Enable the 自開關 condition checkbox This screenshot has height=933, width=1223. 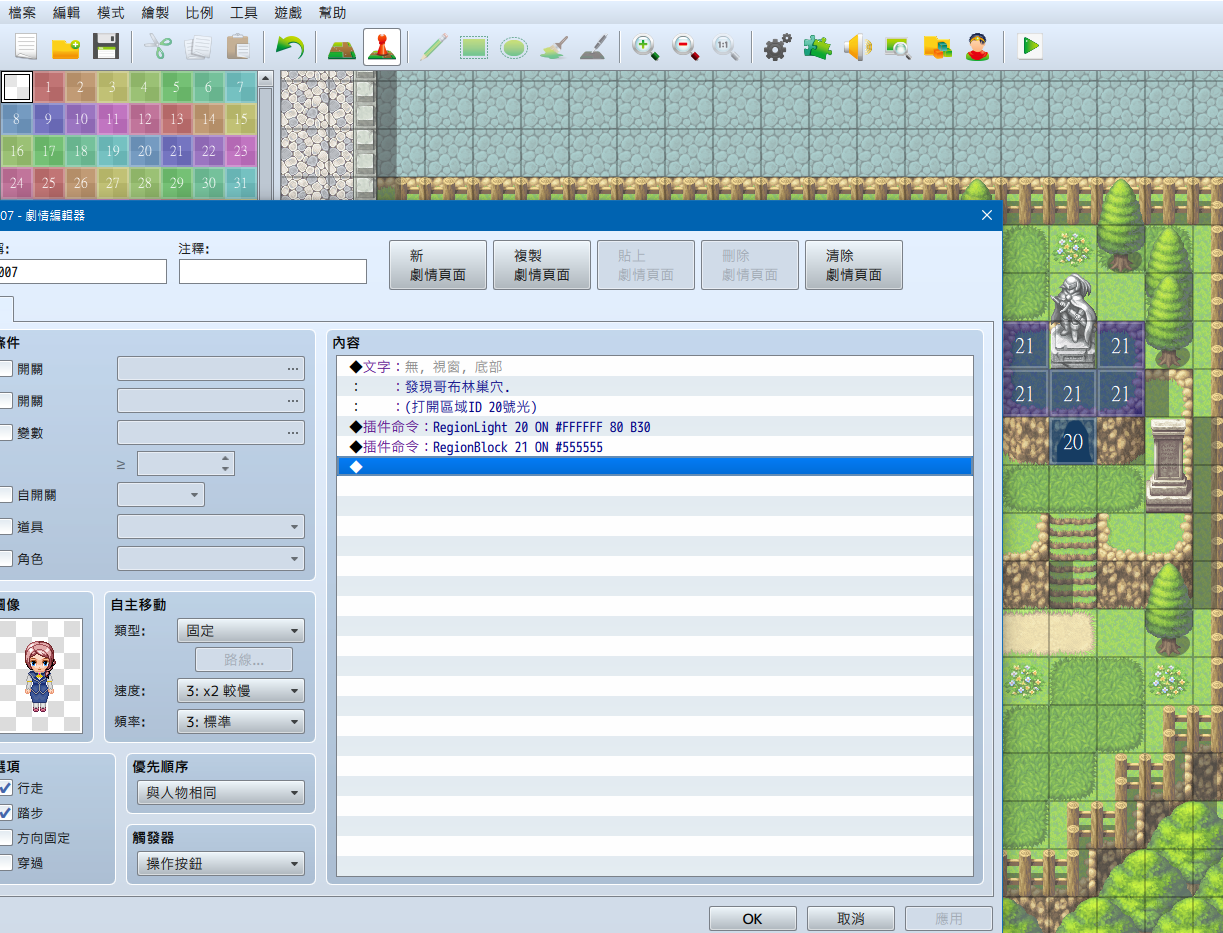(6, 495)
